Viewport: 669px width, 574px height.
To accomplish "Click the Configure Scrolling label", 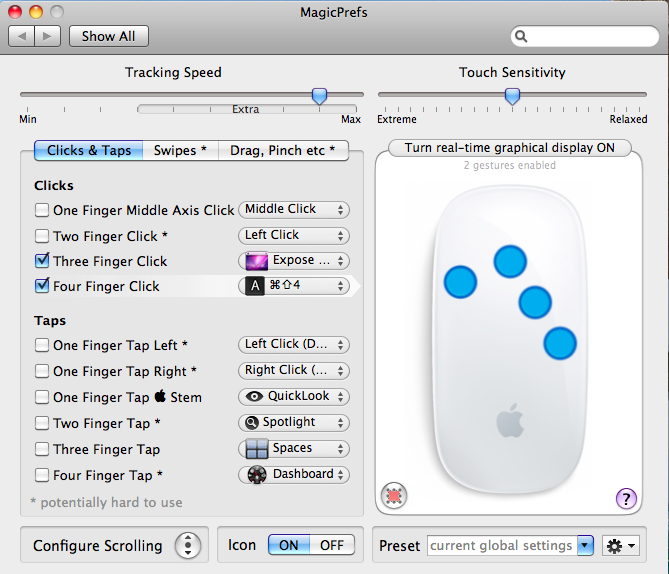I will [x=98, y=546].
